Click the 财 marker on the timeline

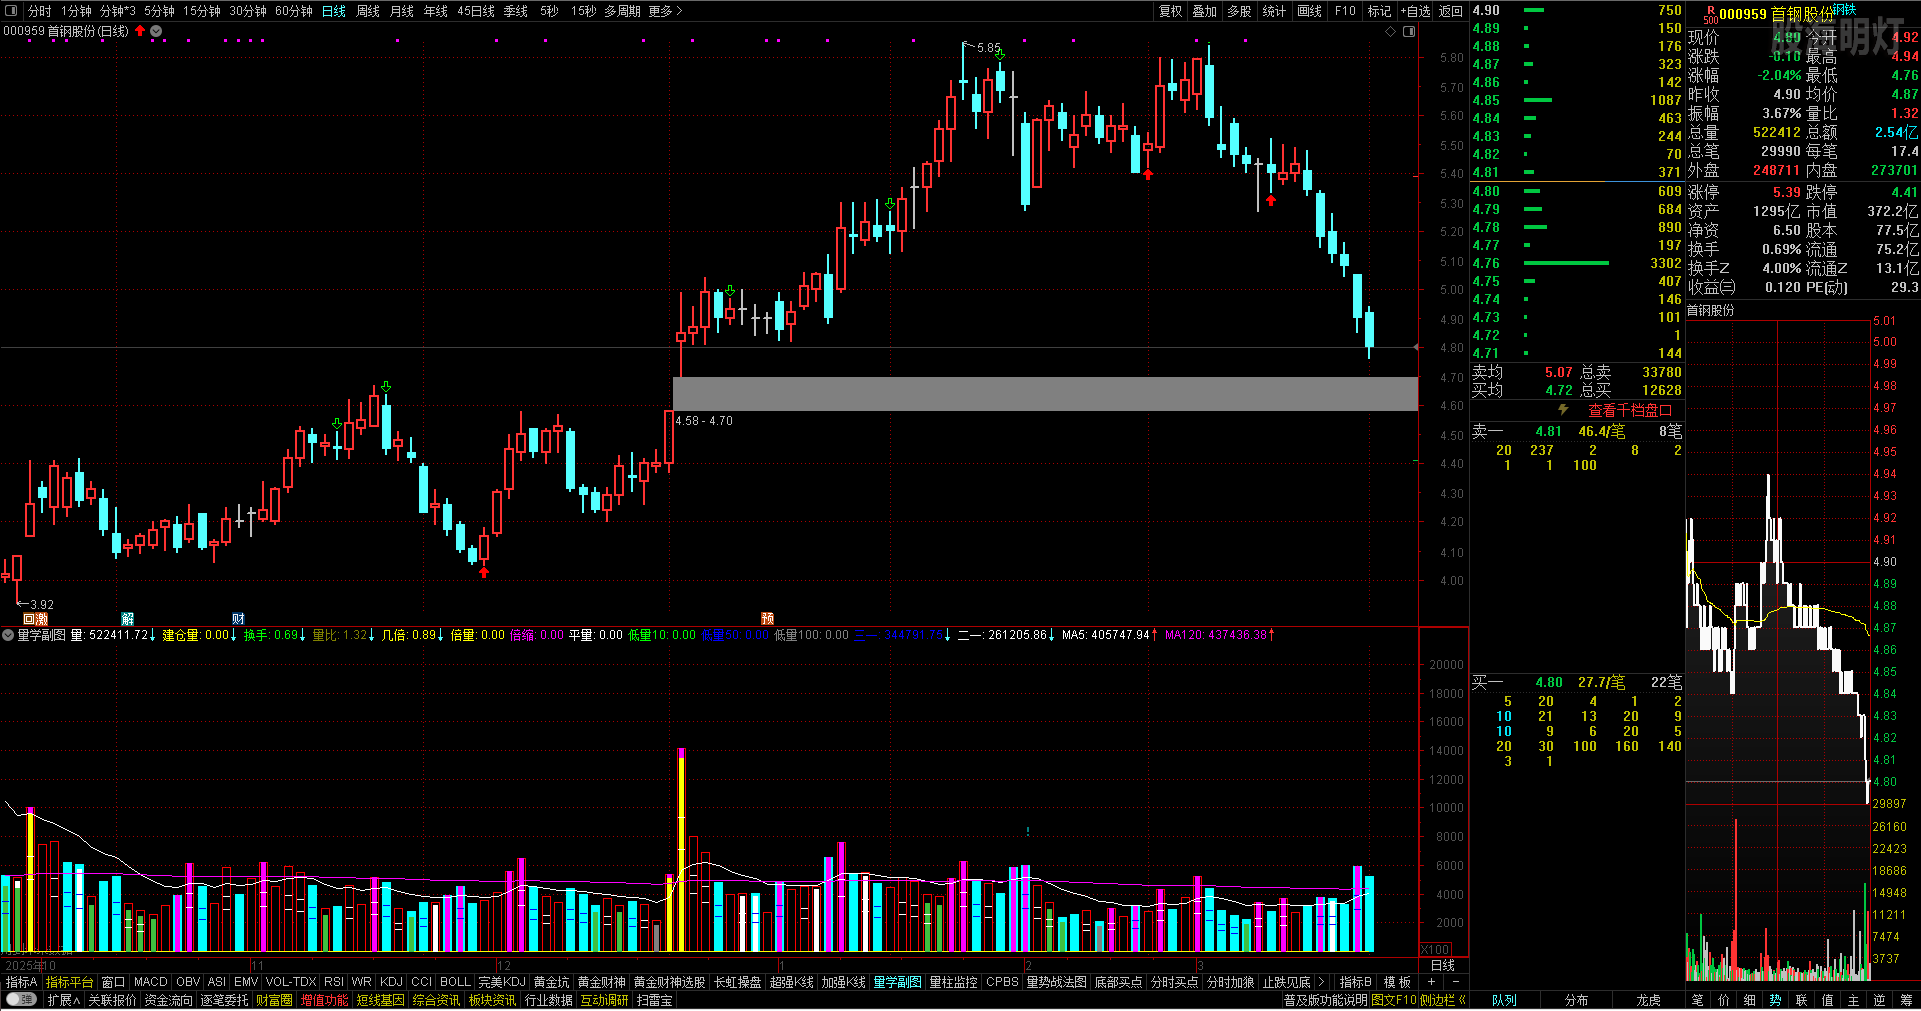tap(238, 619)
